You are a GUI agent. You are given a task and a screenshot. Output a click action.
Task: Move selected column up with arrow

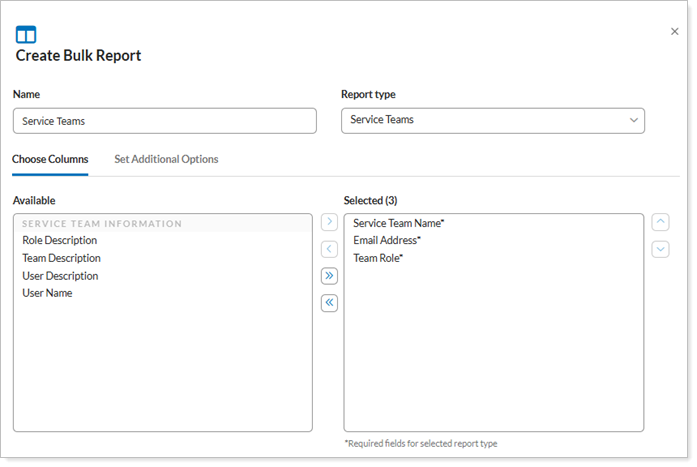(x=660, y=222)
